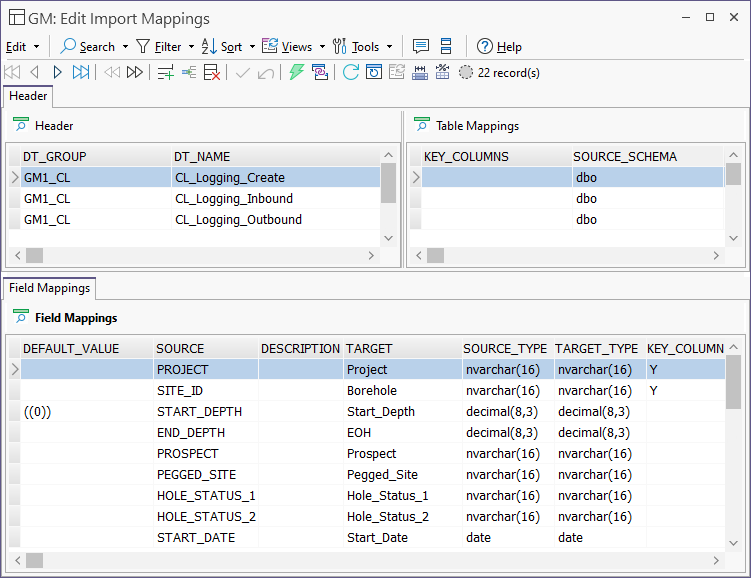Click the GM window title icon
Viewport: 751px width, 578px height.
click(17, 17)
